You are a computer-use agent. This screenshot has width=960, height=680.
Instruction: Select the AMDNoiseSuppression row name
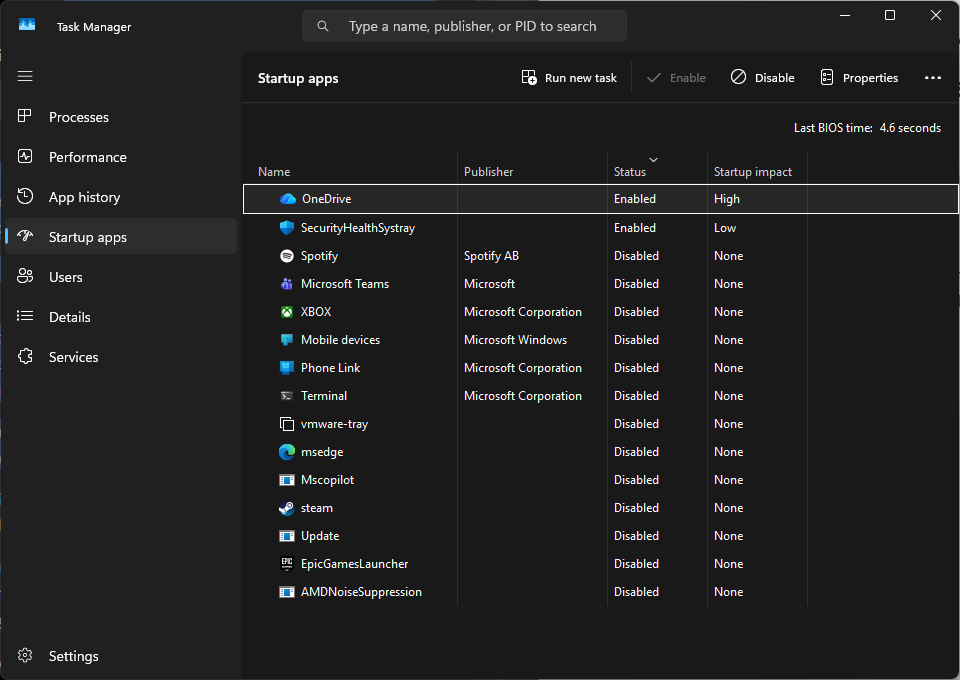pos(361,592)
